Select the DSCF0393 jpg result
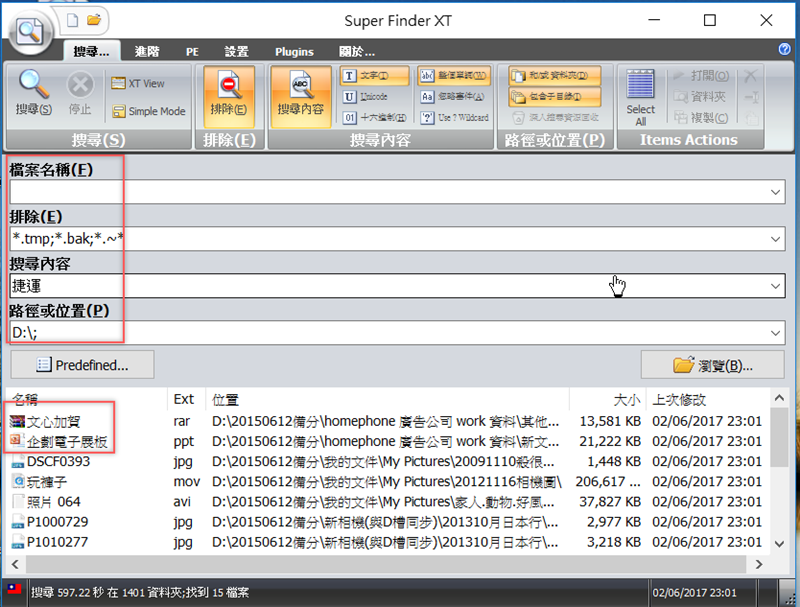Viewport: 800px width, 607px height. click(387, 462)
